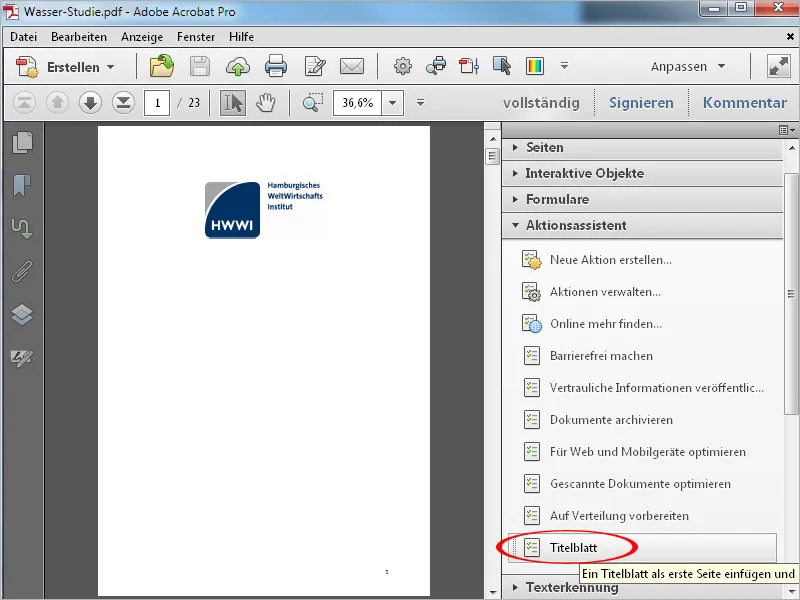
Task: Click the print production preview icon
Action: [436, 66]
